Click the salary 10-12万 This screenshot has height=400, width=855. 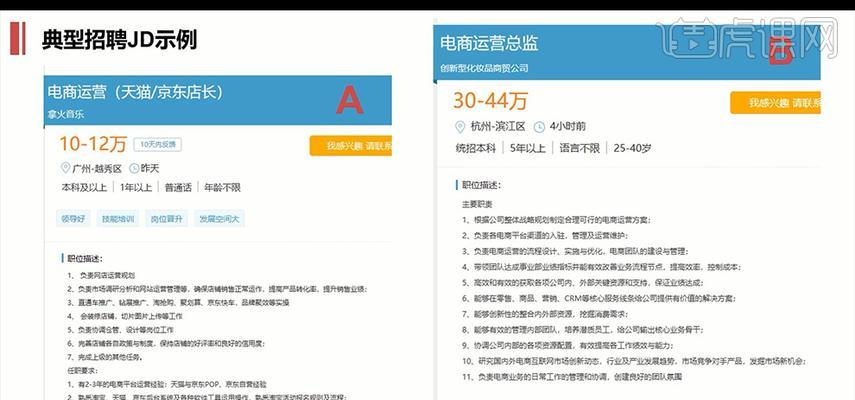[93, 144]
